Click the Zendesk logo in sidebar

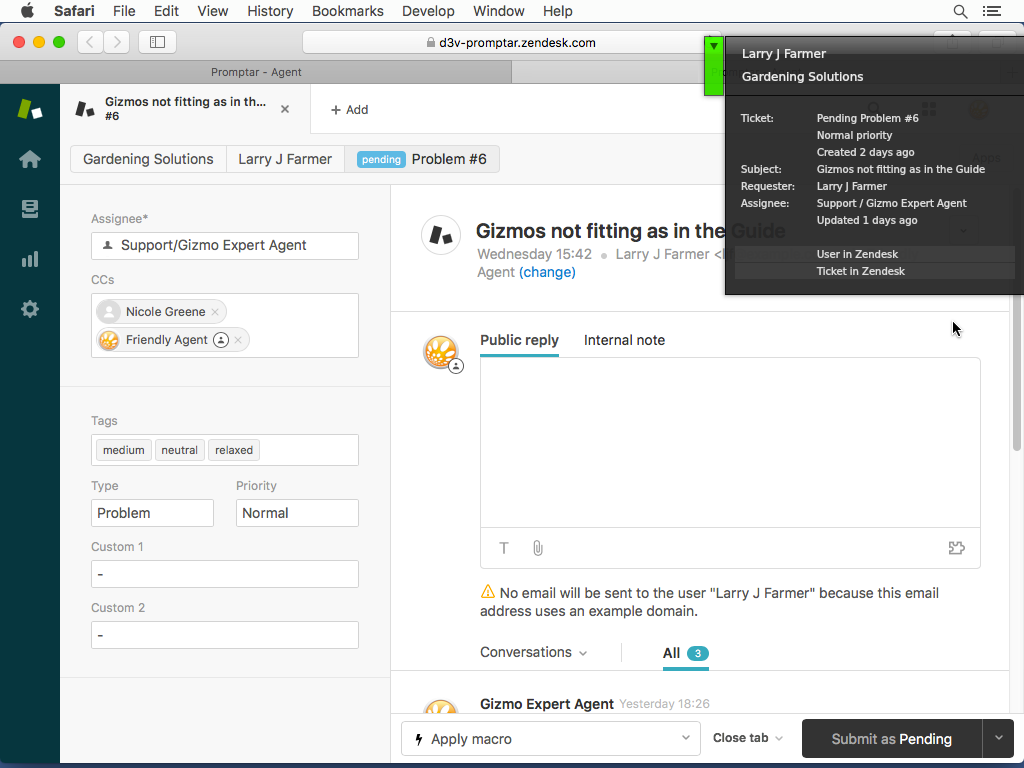pyautogui.click(x=30, y=109)
